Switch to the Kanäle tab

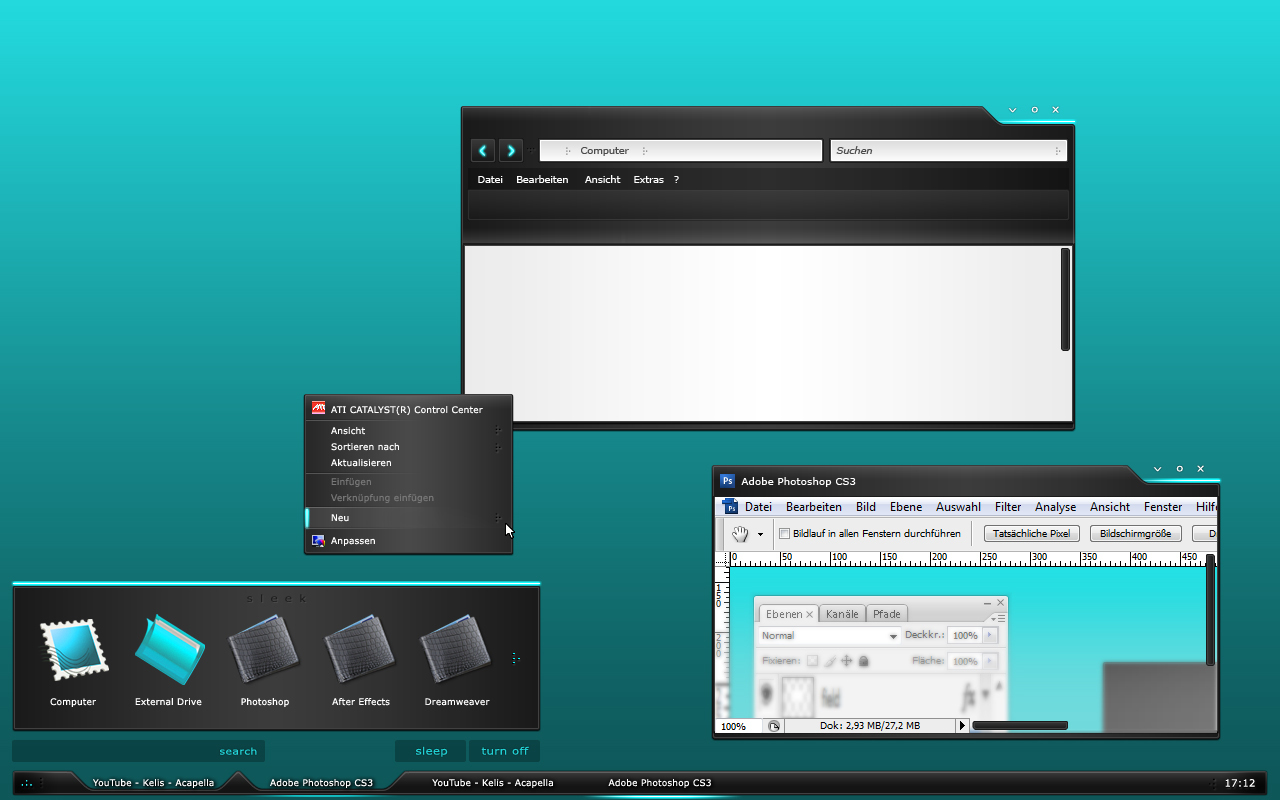(x=842, y=614)
